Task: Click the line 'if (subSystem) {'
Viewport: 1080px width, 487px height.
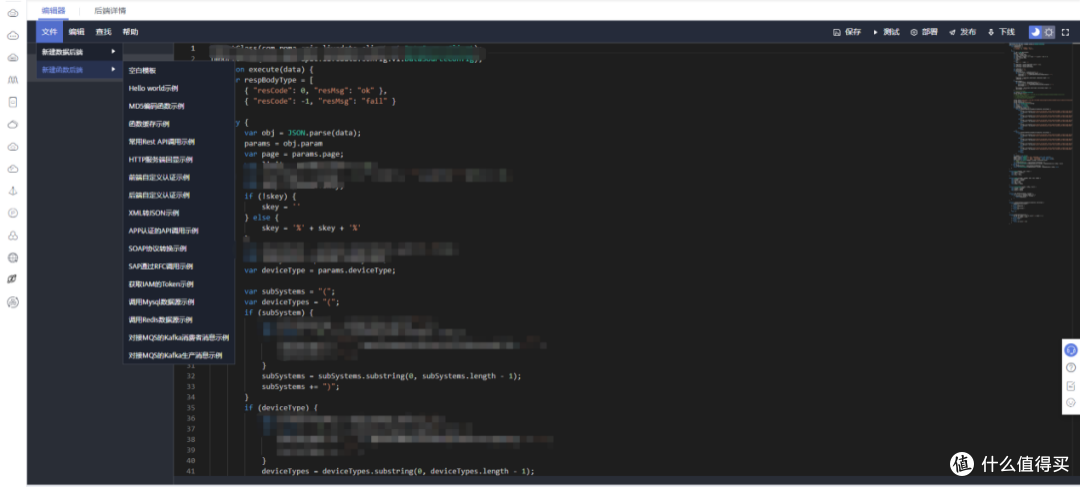Action: pos(278,313)
